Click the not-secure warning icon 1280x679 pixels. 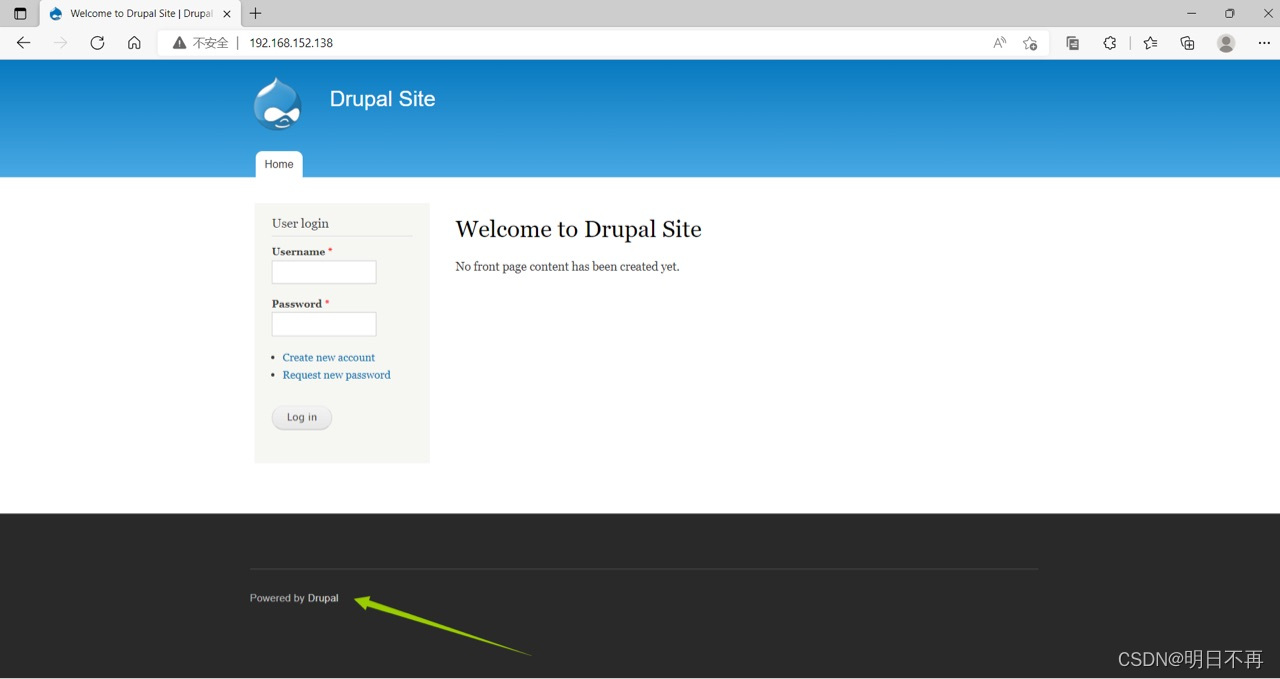[179, 43]
